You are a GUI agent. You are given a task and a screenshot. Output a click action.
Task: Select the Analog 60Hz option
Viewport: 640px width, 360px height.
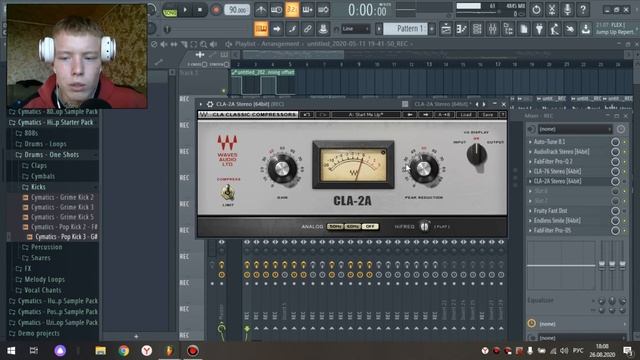coord(353,227)
